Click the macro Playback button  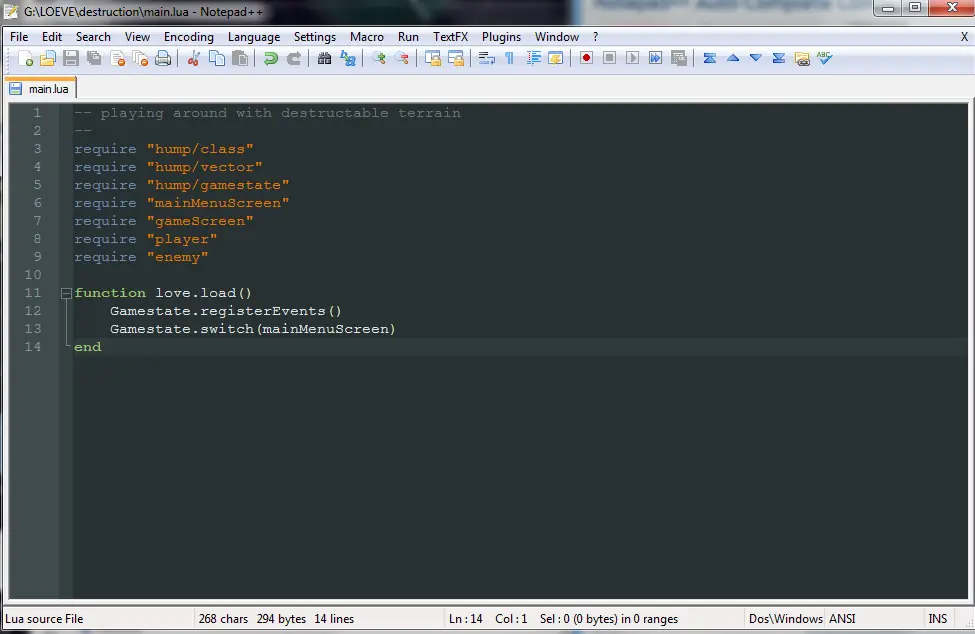click(632, 58)
